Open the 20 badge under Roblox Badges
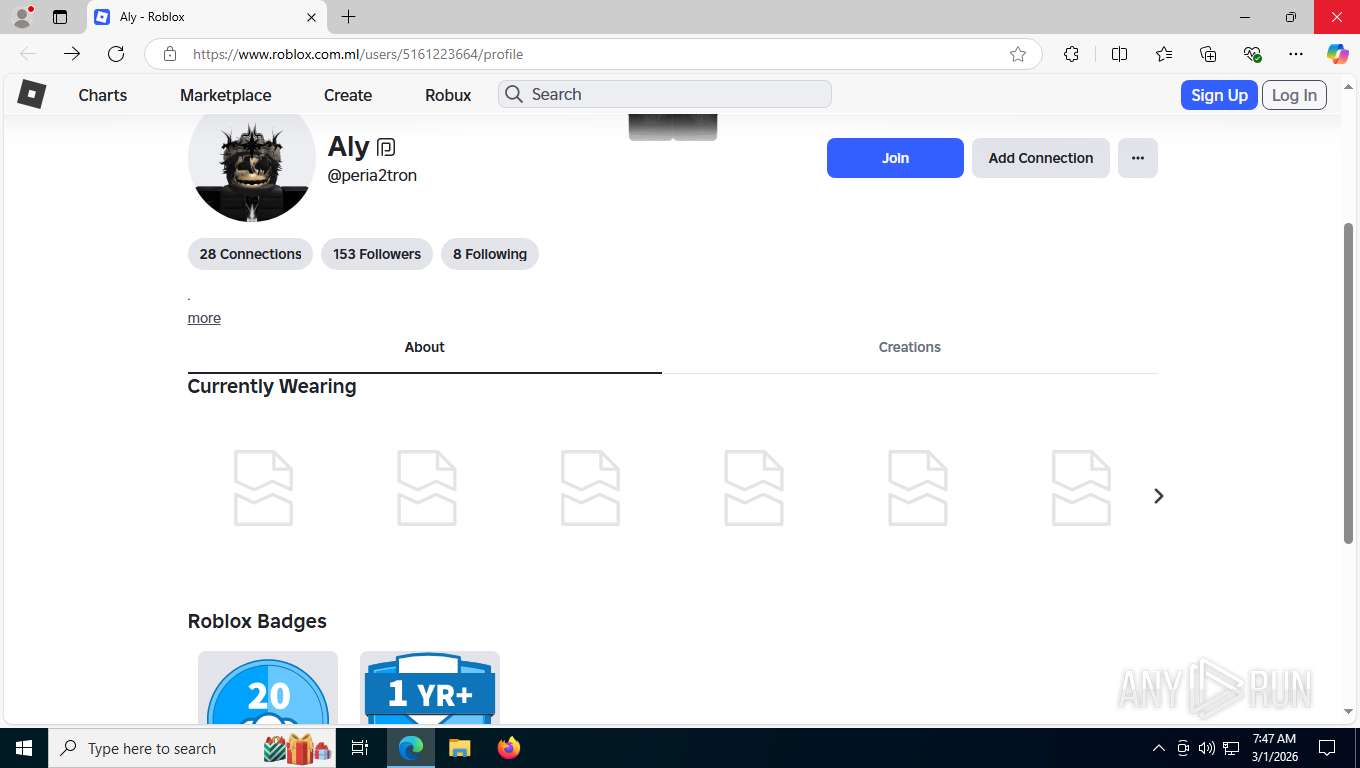The image size is (1360, 768). [x=268, y=688]
